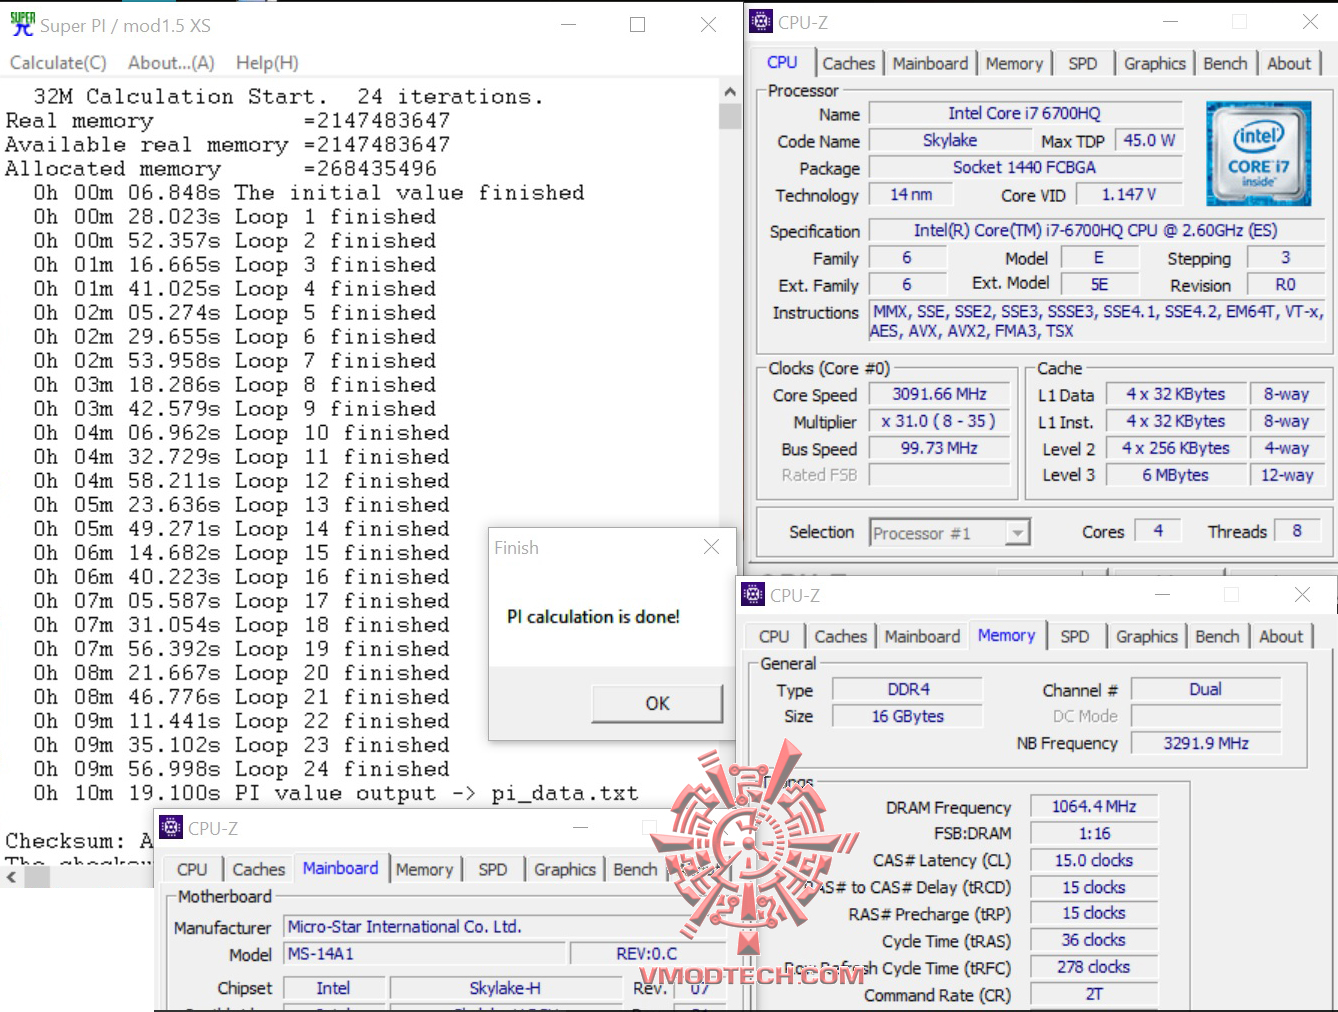This screenshot has height=1012, width=1338.
Task: Click the Super PI vertical scrollbar thumb
Action: click(x=730, y=116)
